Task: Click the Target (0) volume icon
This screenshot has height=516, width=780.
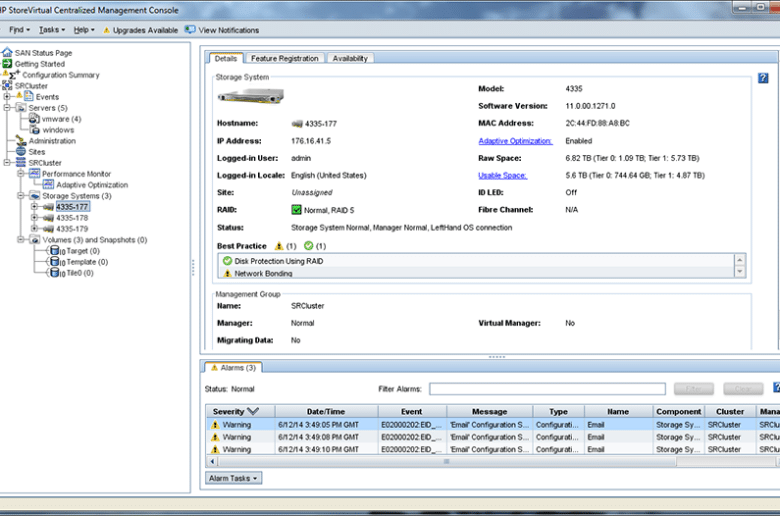Action: 55,250
